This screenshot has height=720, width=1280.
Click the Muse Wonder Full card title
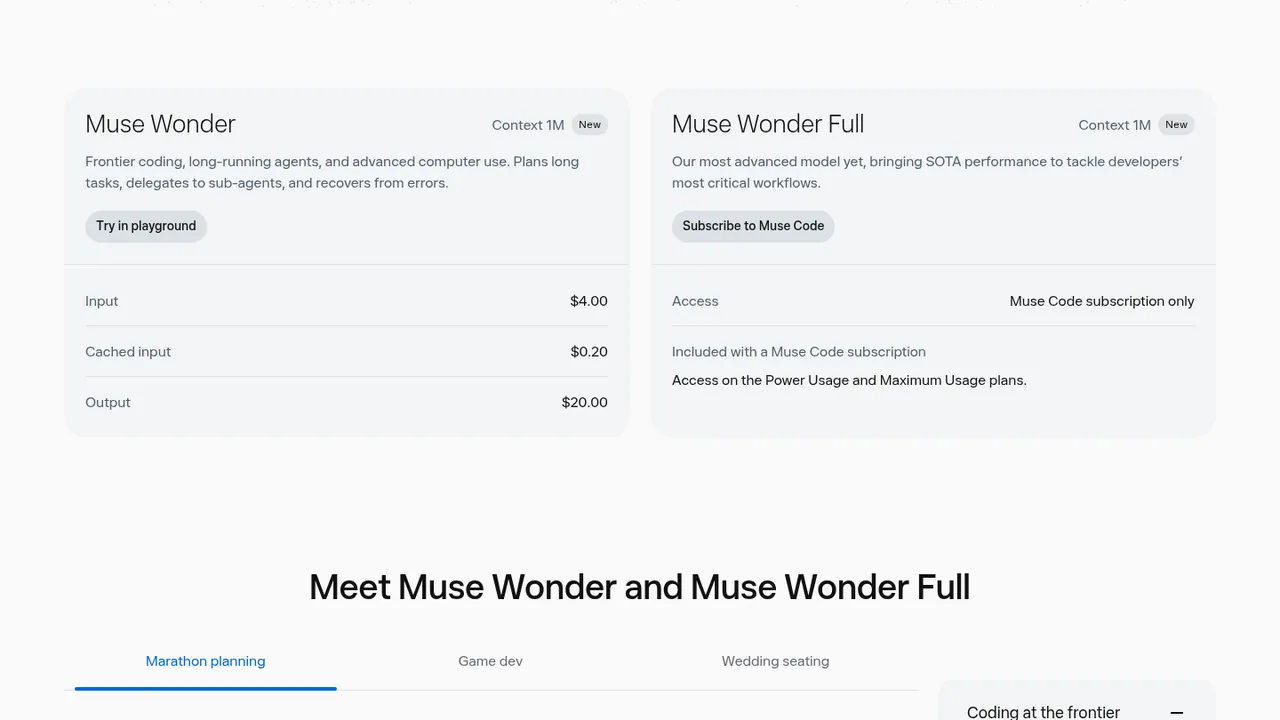point(768,124)
